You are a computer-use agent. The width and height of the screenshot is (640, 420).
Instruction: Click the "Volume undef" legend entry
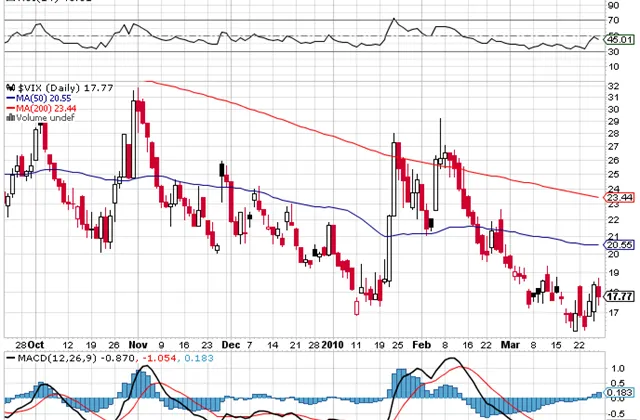click(45, 118)
